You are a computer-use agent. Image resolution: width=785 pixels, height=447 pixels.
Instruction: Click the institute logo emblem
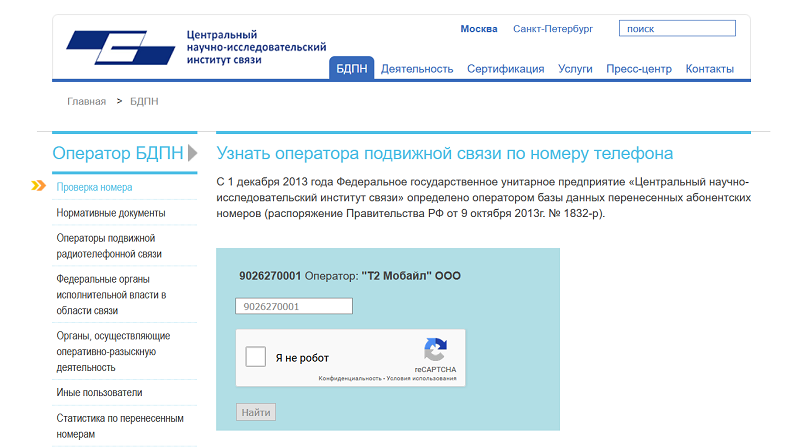121,47
